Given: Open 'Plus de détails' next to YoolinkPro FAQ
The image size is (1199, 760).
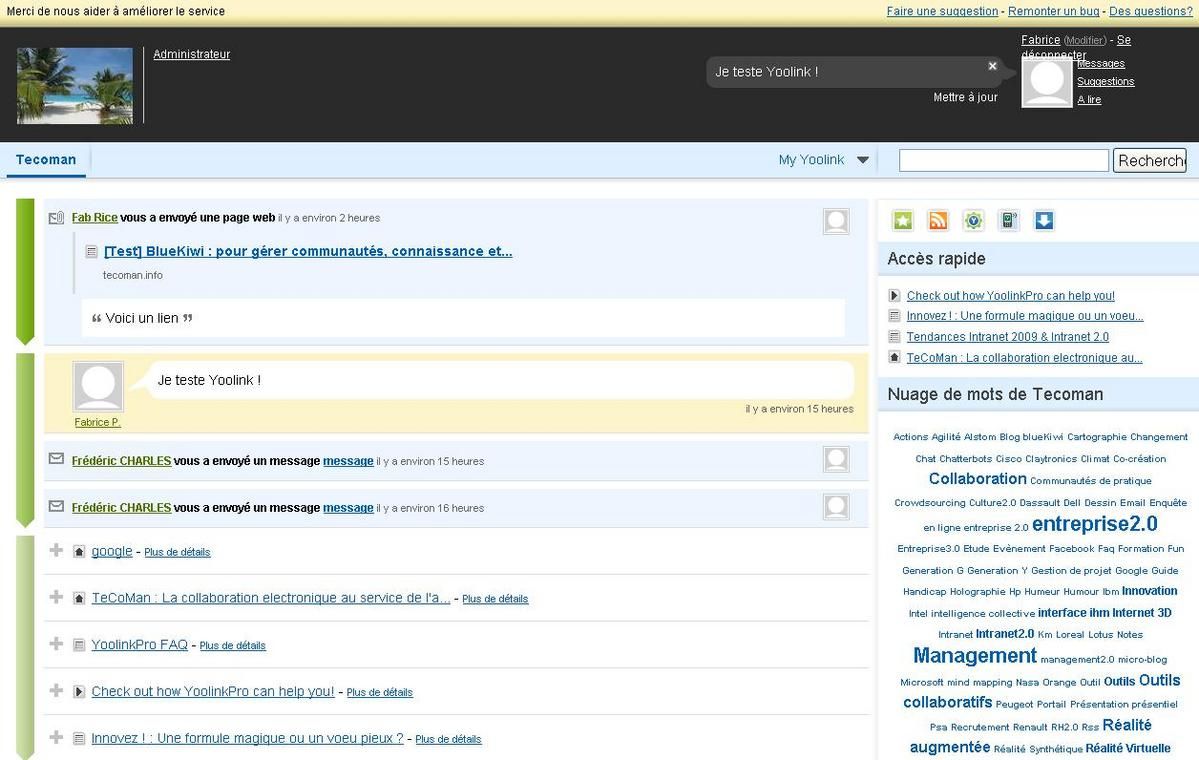Looking at the screenshot, I should (232, 645).
